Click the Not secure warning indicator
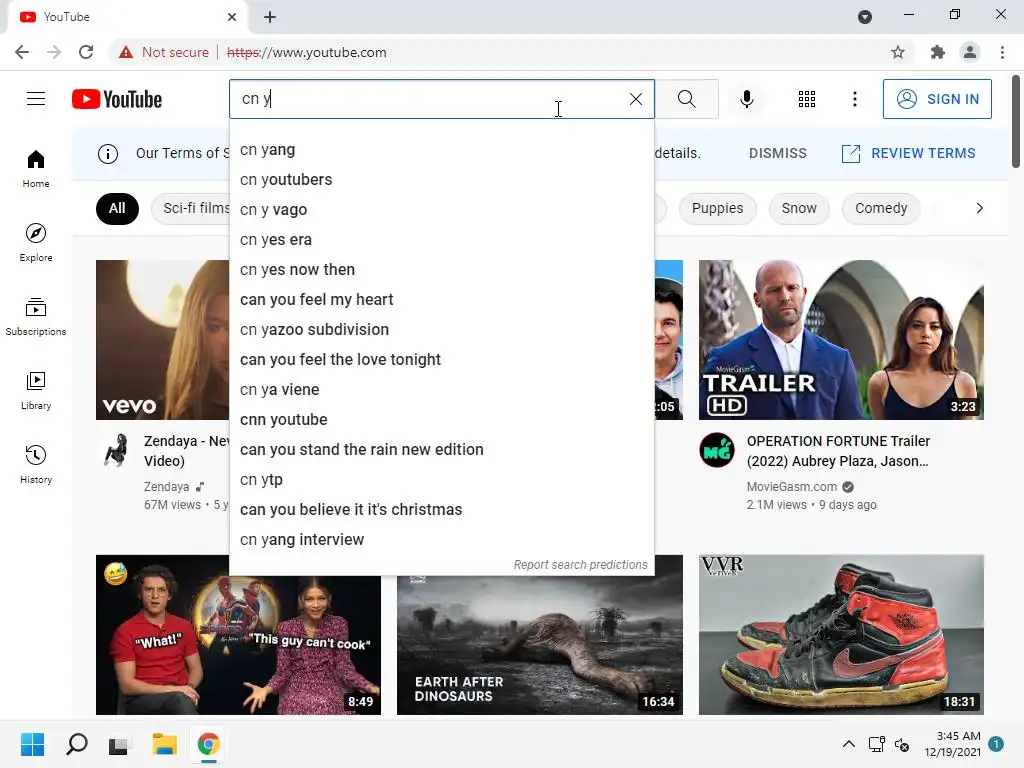 coord(164,52)
